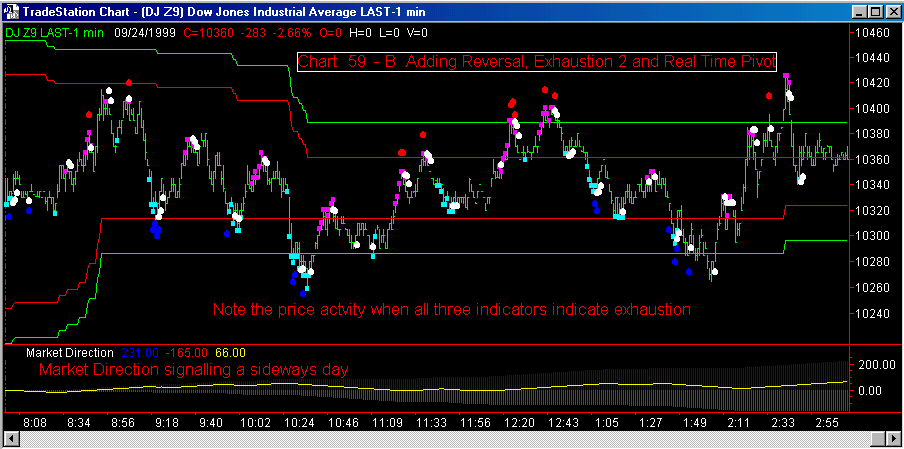Click the horizontal scrollbar left arrow

pyautogui.click(x=11, y=439)
